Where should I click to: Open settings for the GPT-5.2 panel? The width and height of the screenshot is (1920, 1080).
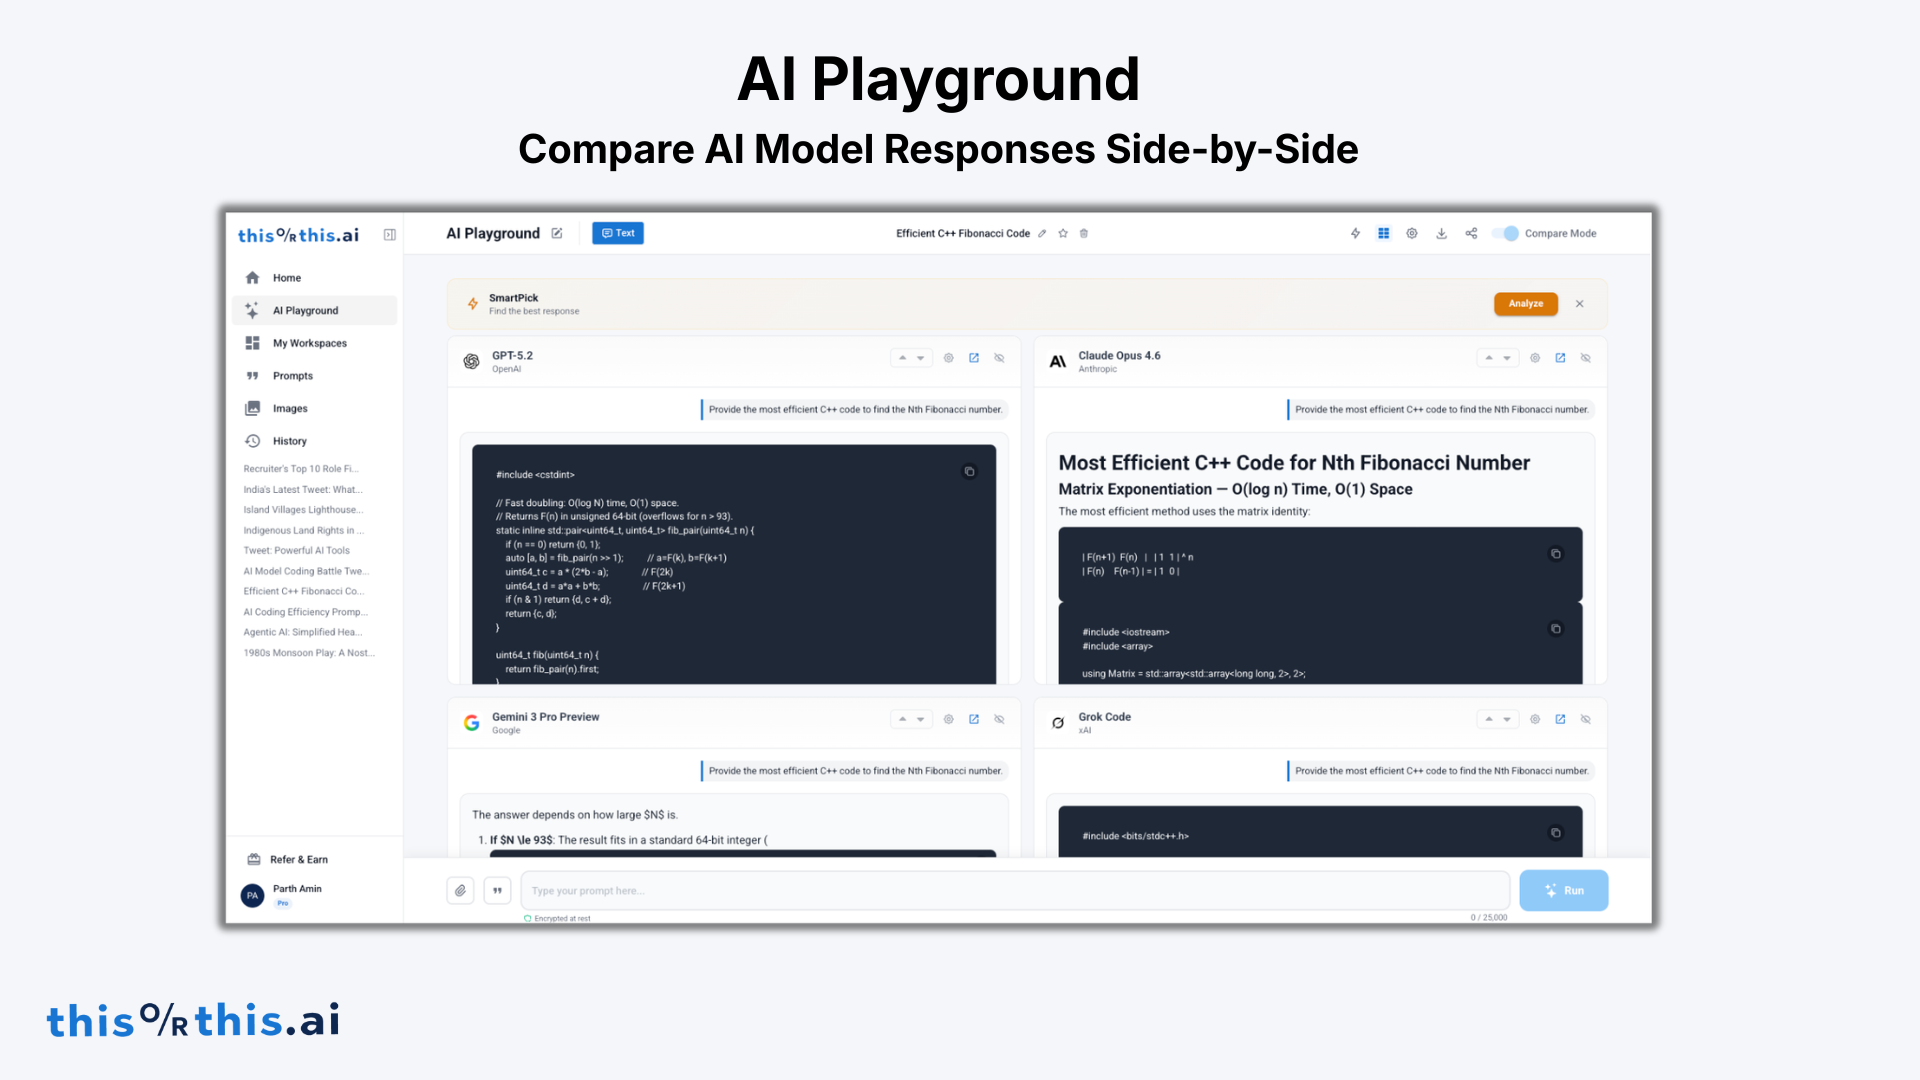click(948, 357)
